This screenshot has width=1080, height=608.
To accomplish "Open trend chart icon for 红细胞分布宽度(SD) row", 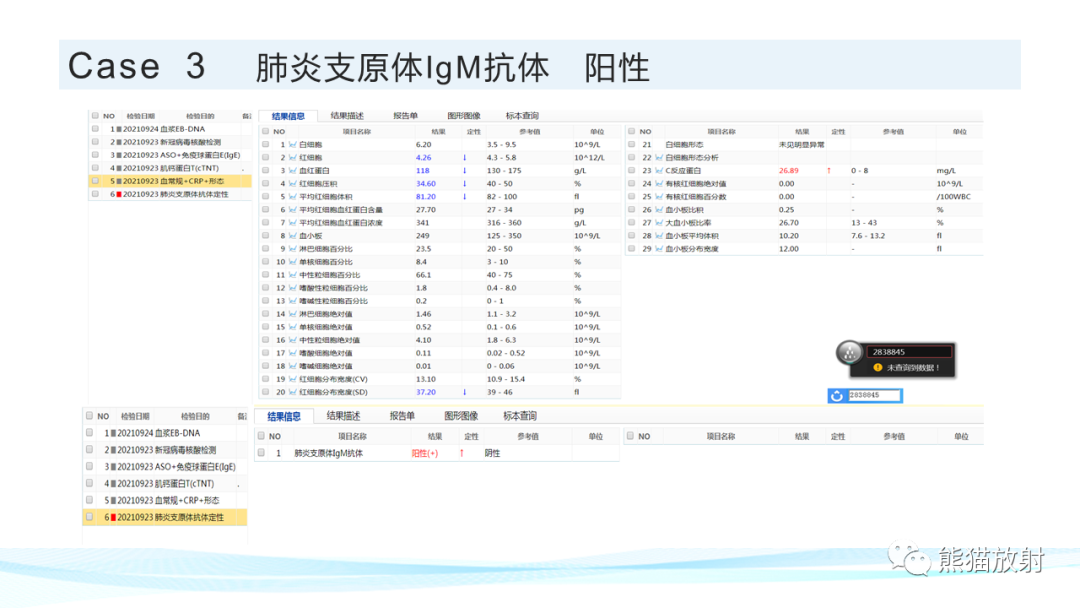I will point(293,392).
